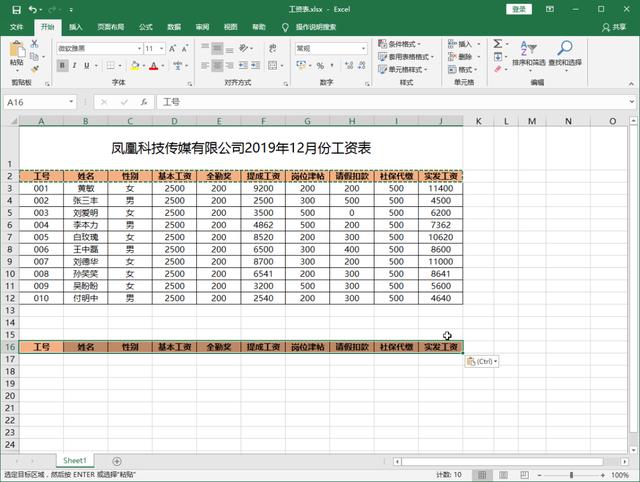Add a new sheet with plus icon
The height and width of the screenshot is (482, 640).
117,461
